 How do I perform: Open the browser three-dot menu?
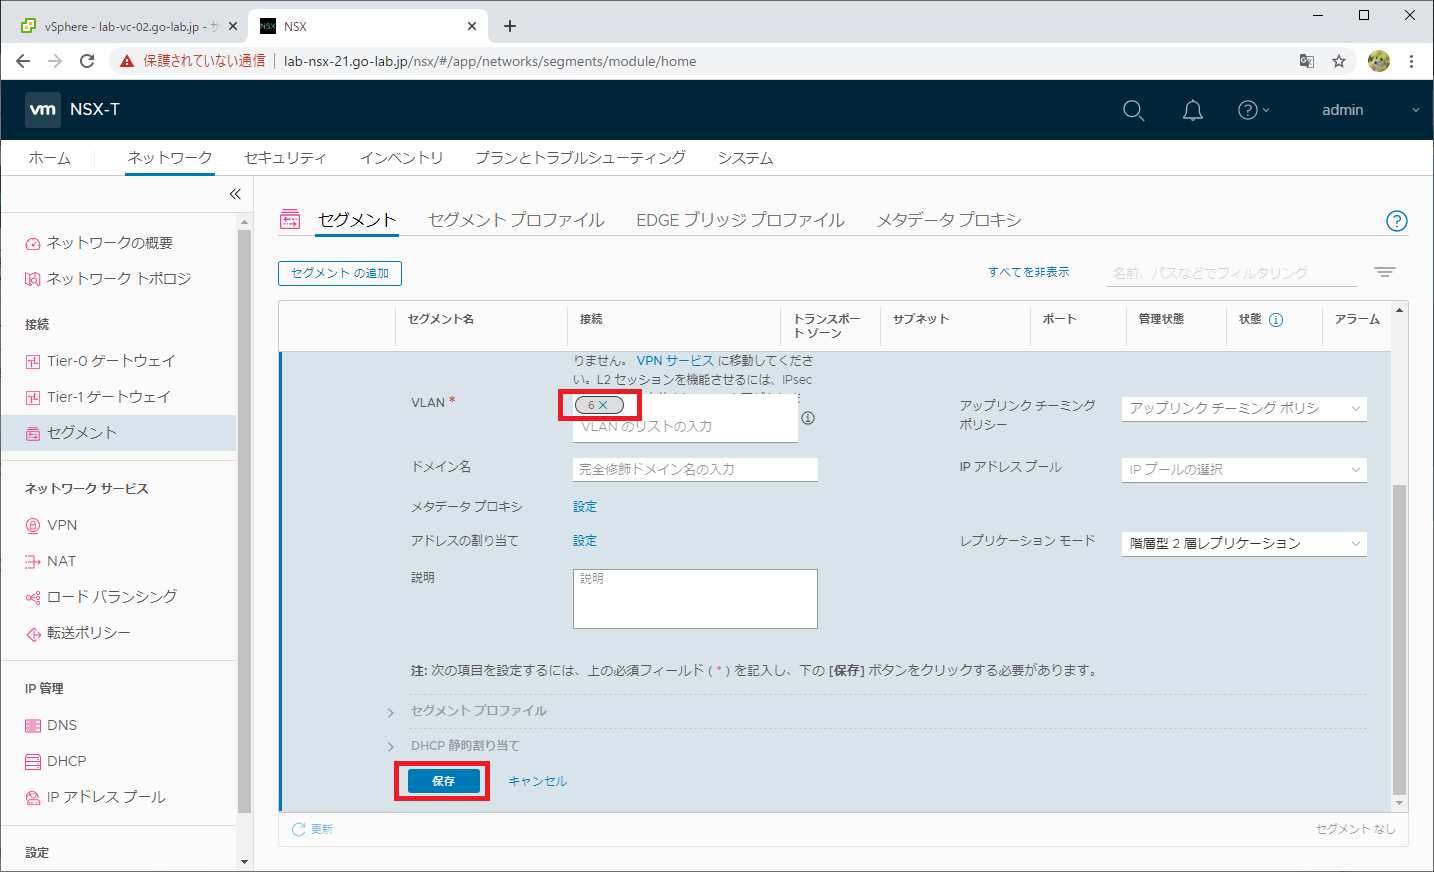[1411, 61]
